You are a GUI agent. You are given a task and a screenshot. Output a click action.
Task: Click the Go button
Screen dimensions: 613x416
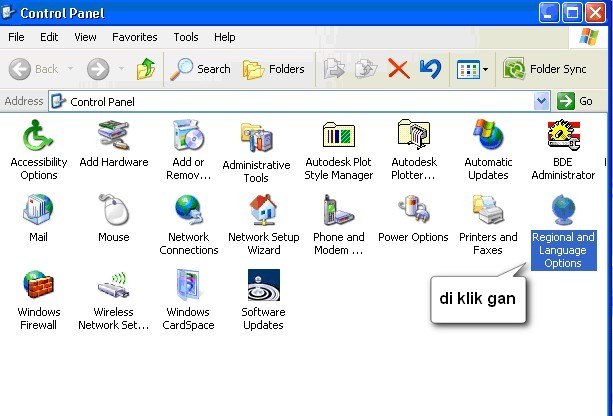click(x=575, y=101)
